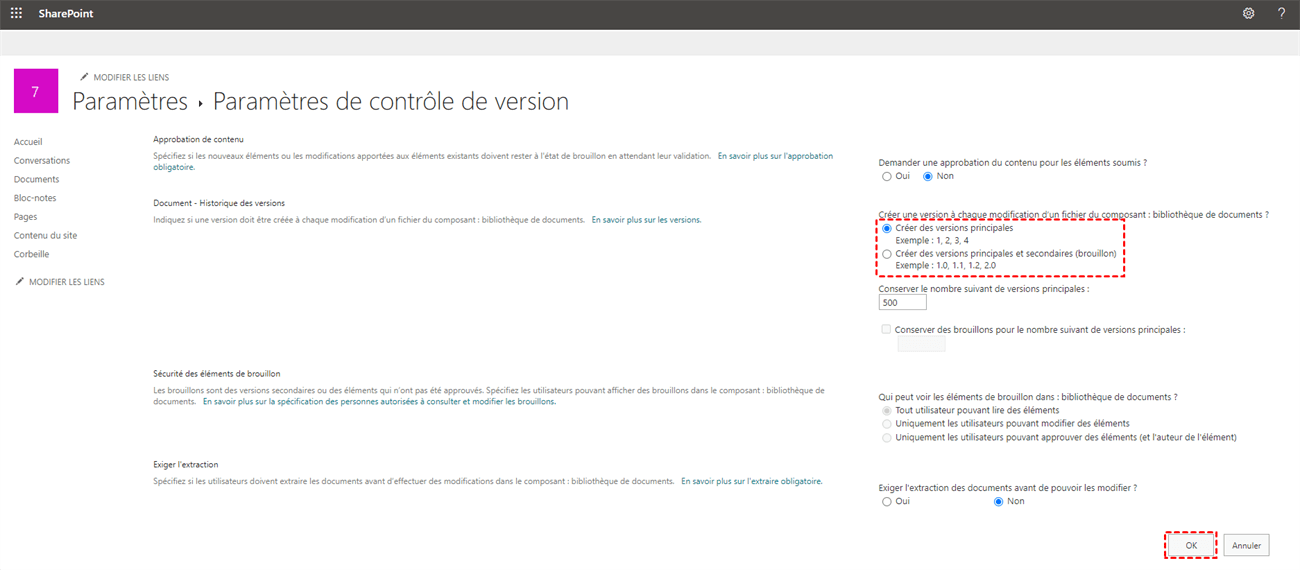The height and width of the screenshot is (570, 1300).
Task: Choose Créer des versions principales option
Action: click(887, 228)
